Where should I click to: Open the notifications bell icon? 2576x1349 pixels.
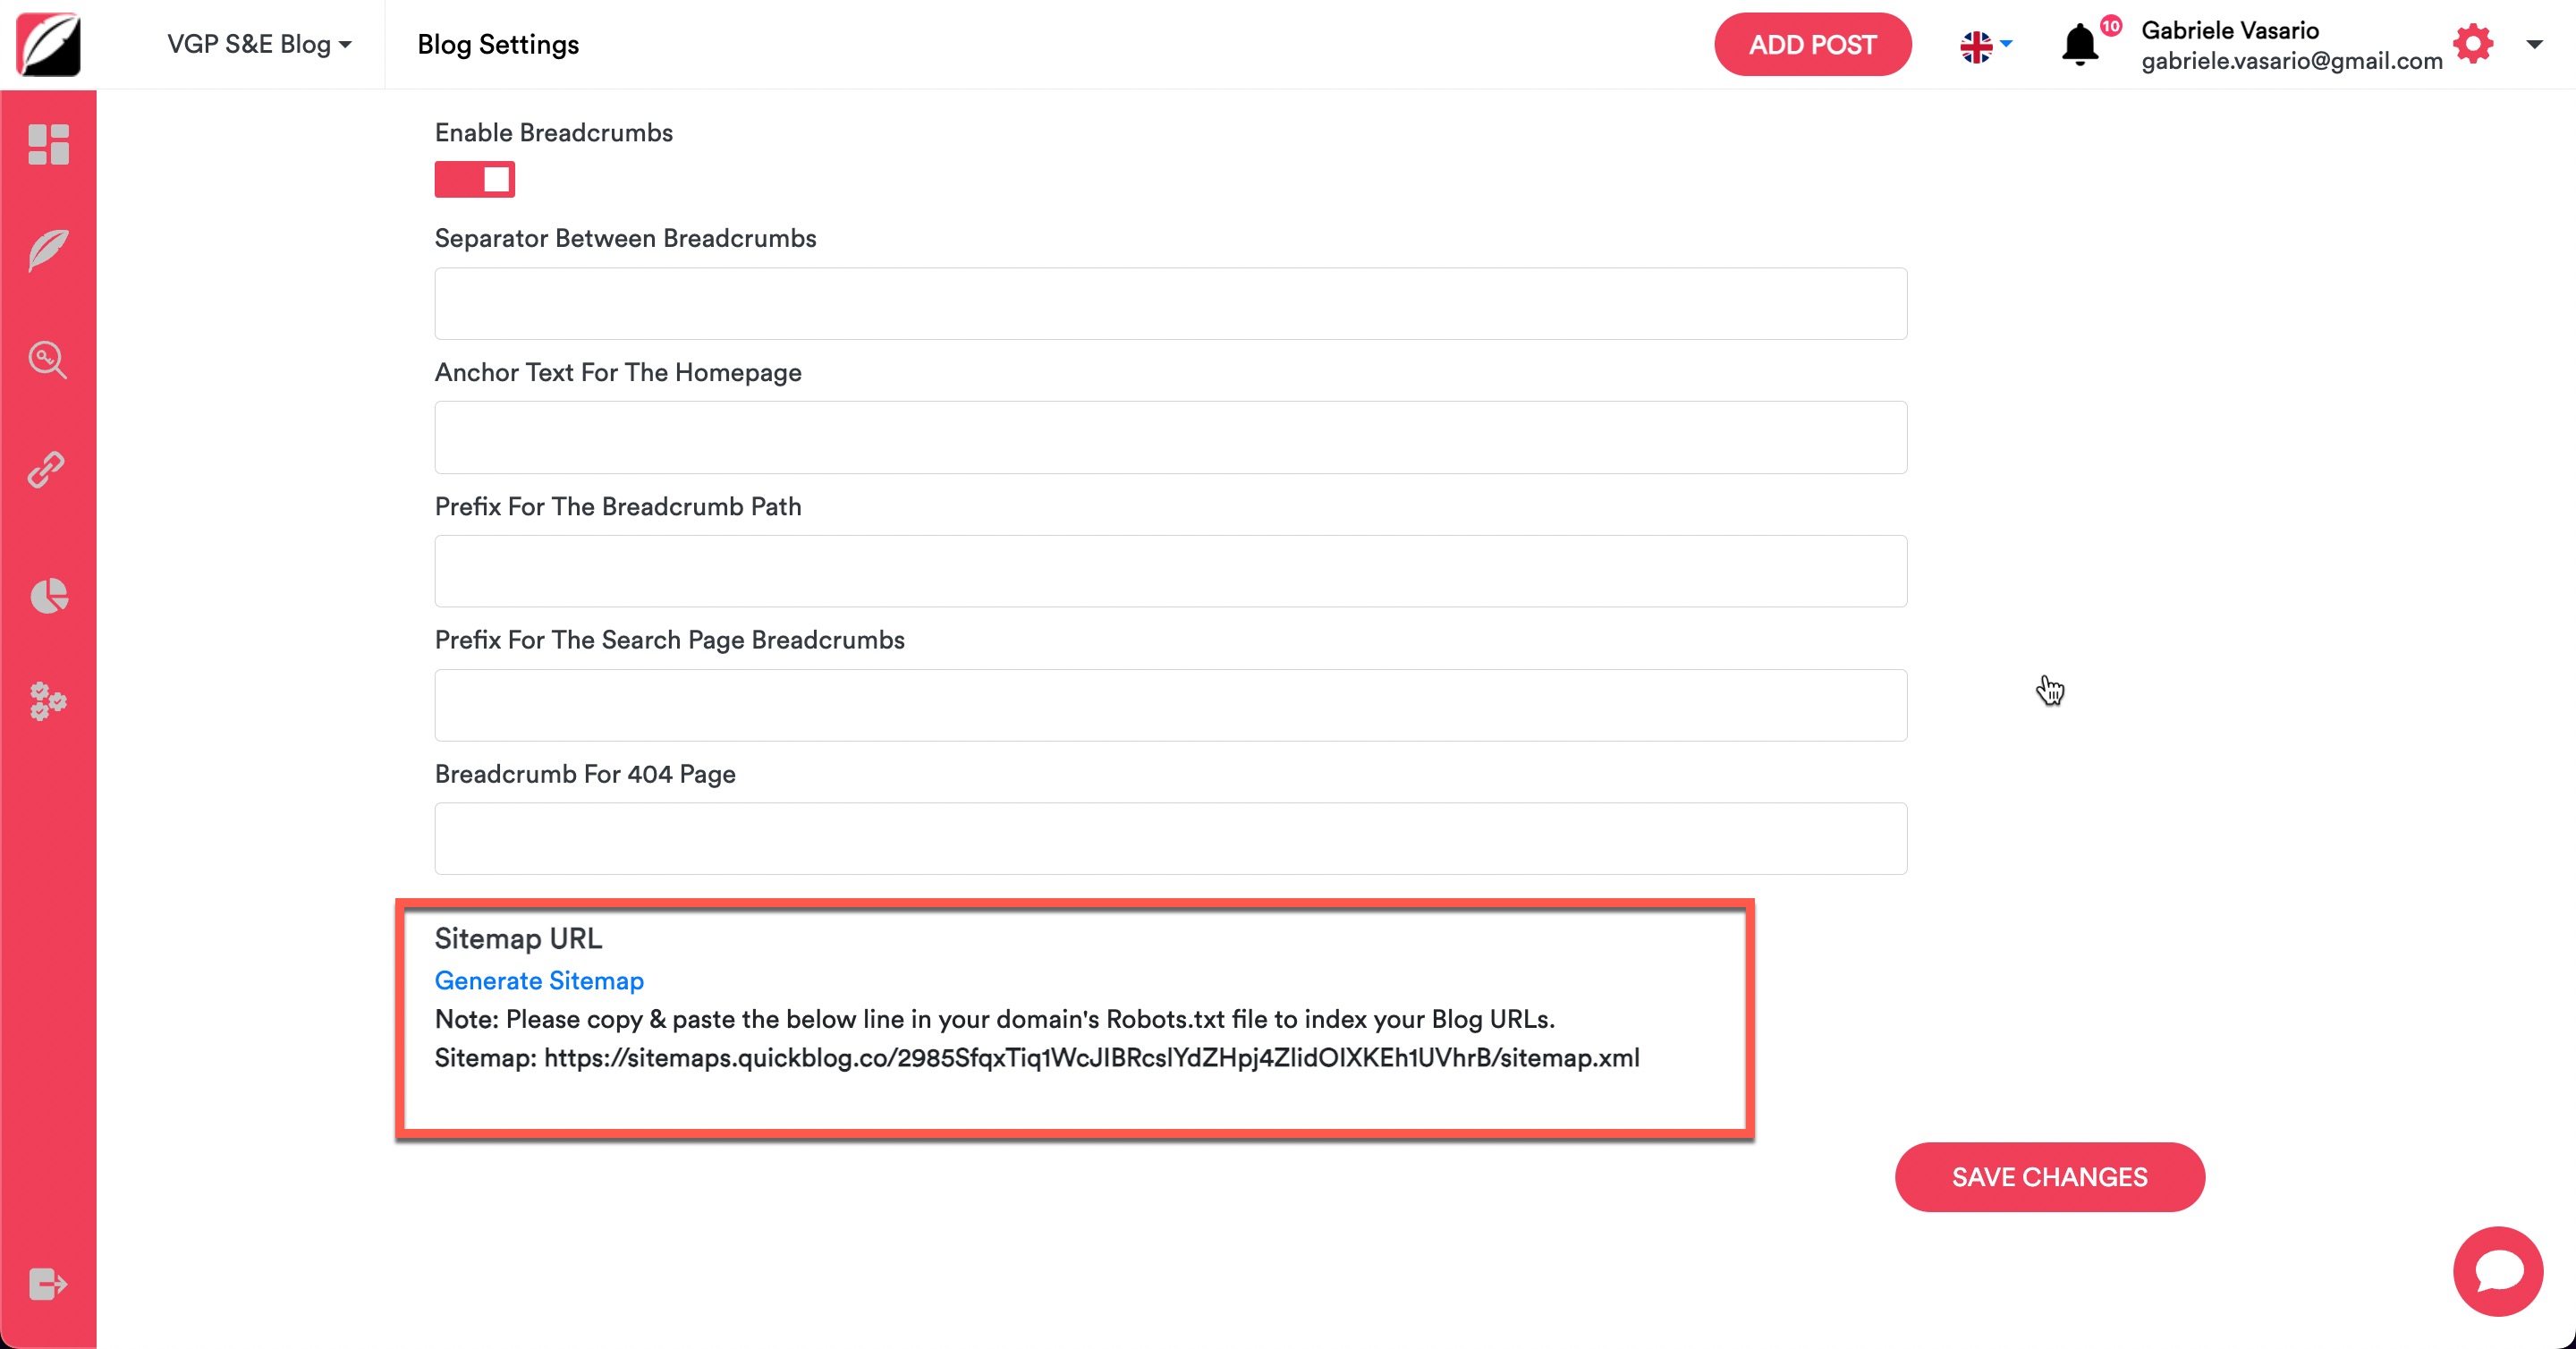[x=2080, y=44]
